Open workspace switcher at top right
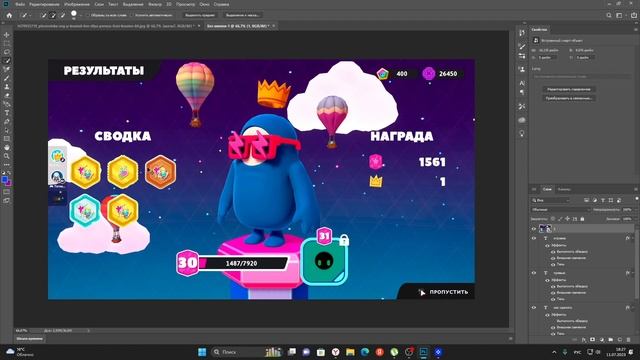 (x=620, y=15)
